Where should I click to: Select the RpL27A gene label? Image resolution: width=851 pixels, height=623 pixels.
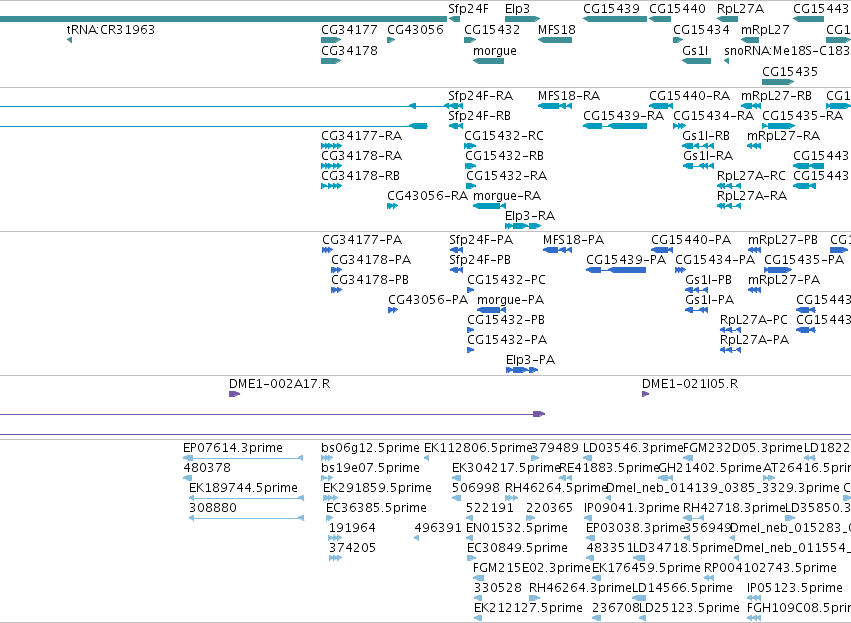740,9
